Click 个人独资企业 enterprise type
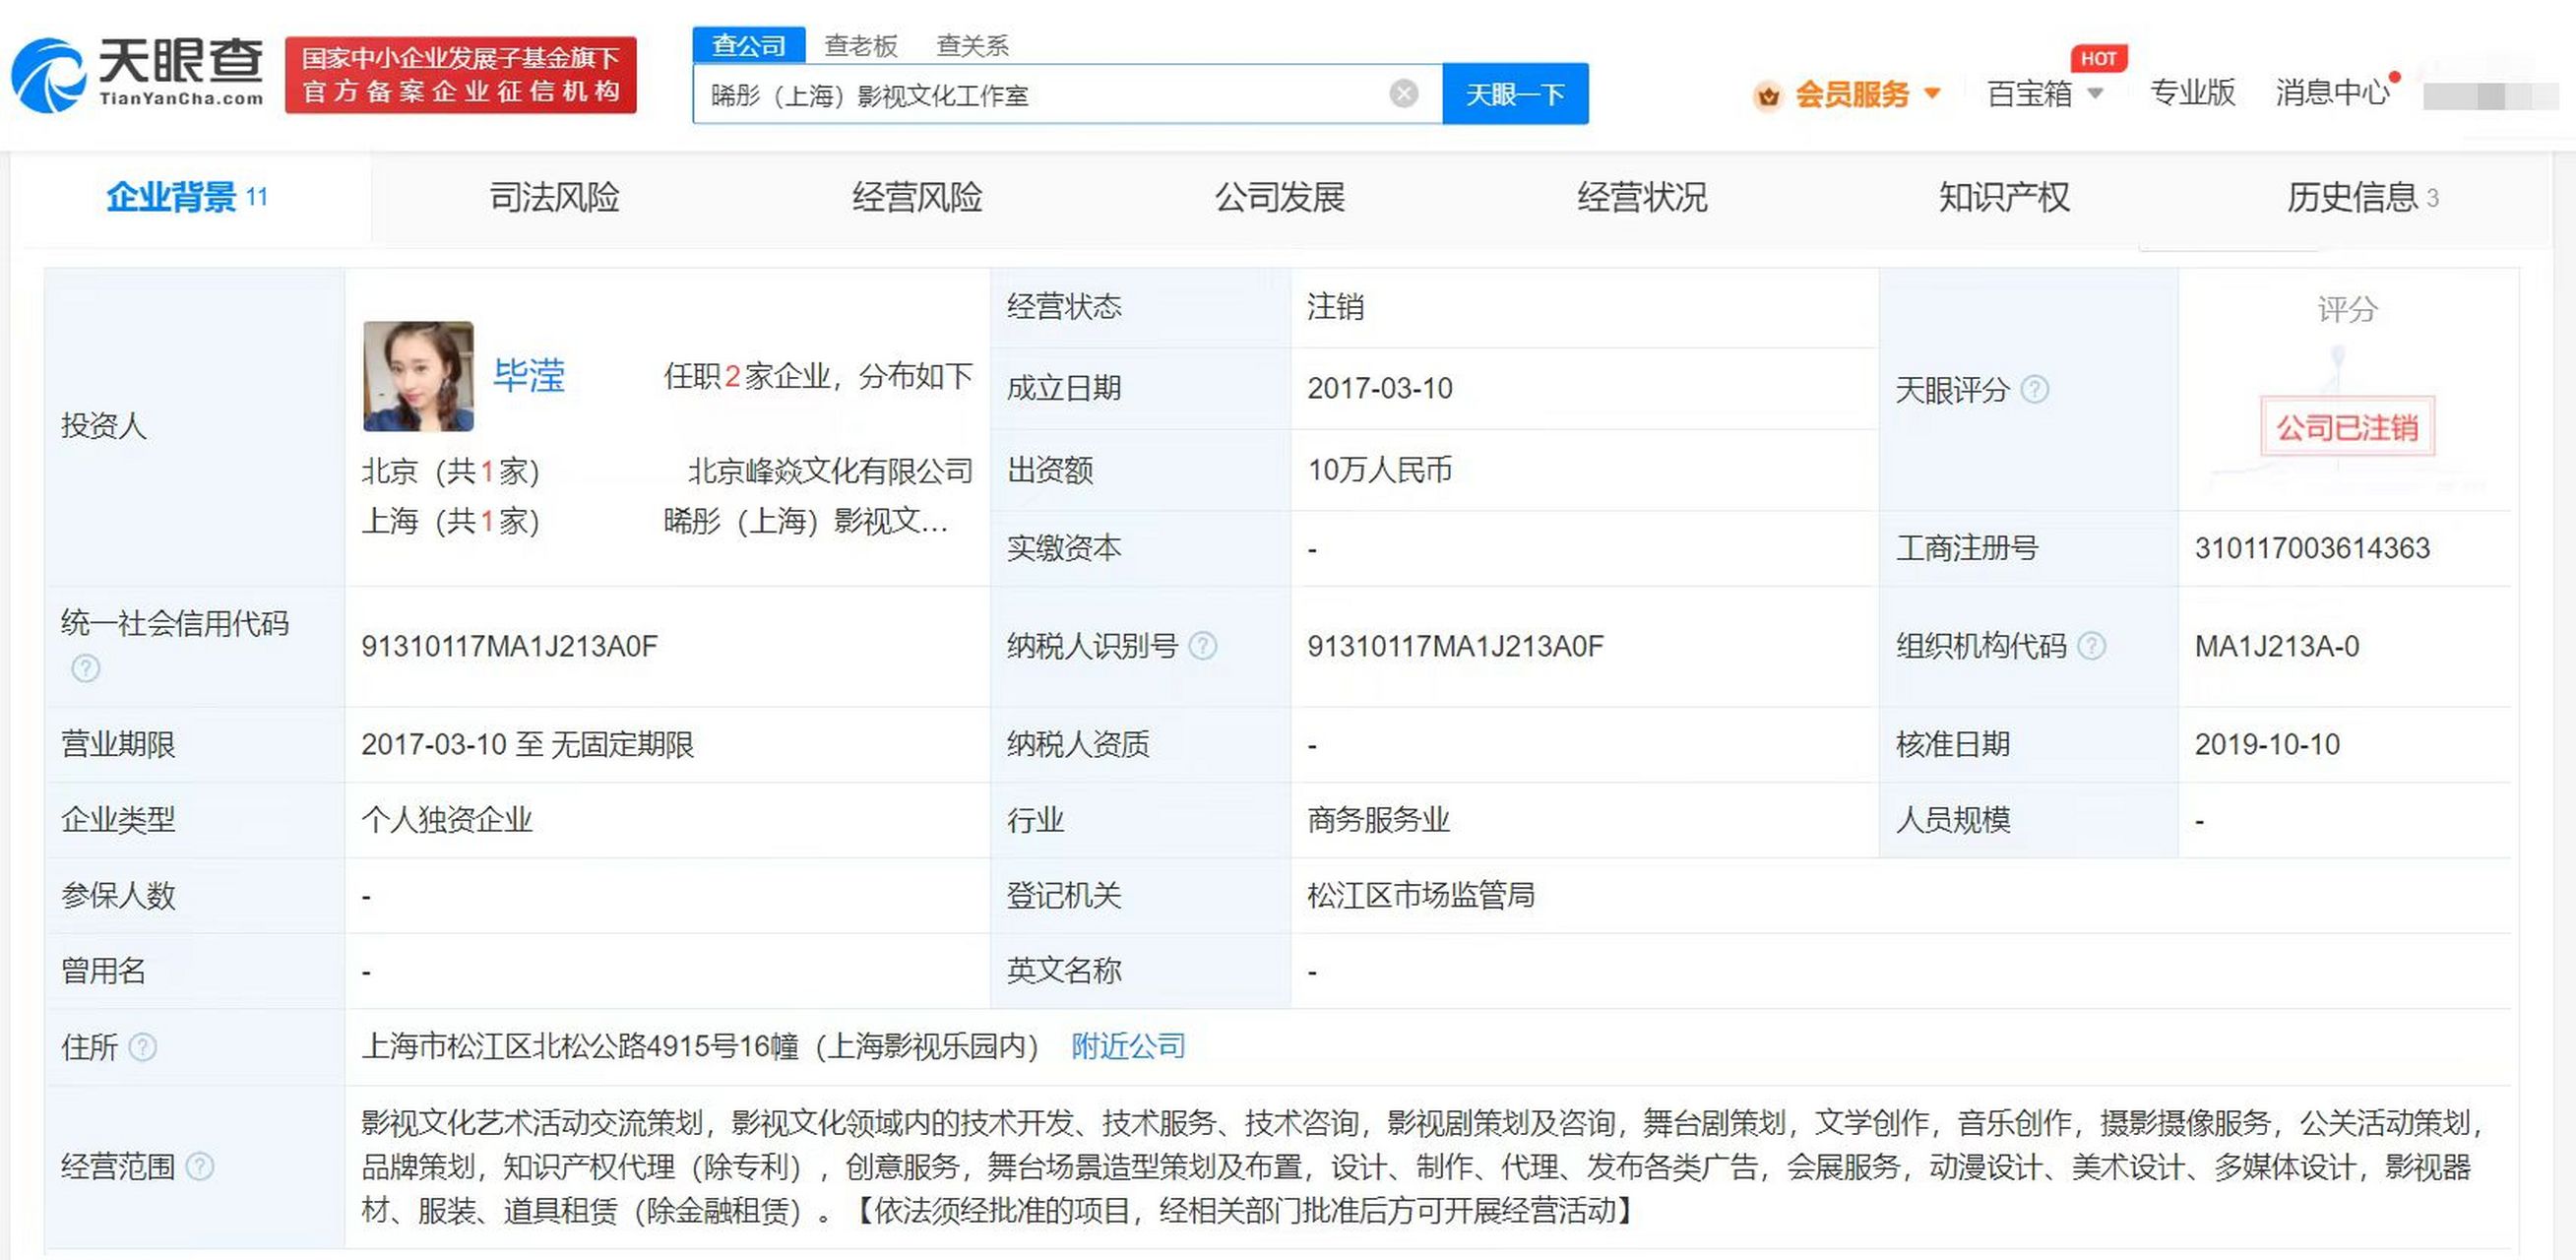Viewport: 2576px width, 1260px height. (446, 820)
